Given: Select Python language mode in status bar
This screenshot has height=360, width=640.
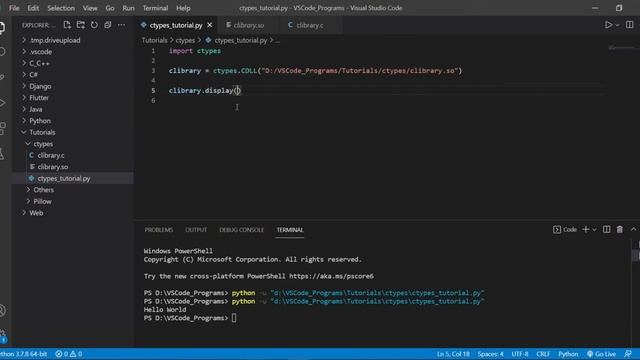Looking at the screenshot, I should coord(568,354).
